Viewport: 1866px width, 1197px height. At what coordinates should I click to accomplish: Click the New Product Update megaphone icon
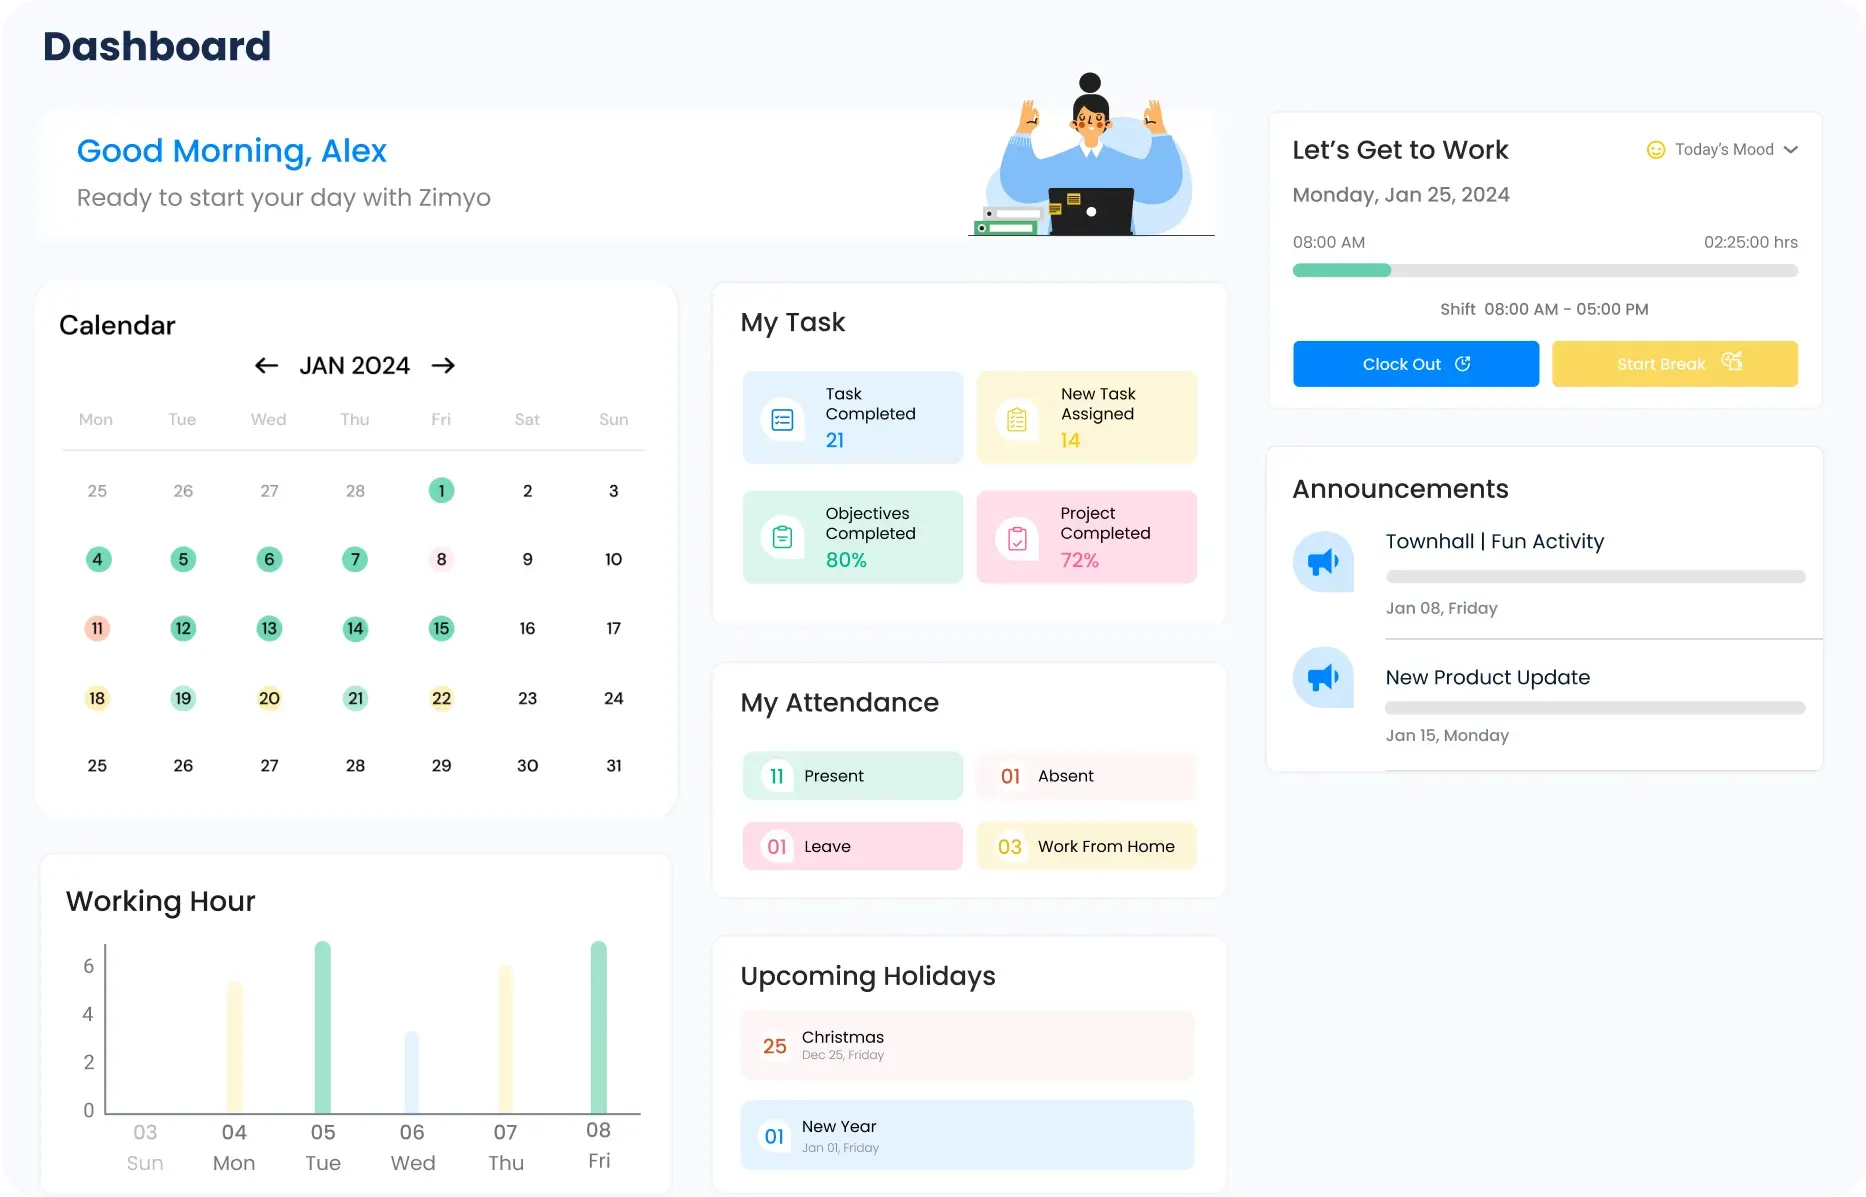click(x=1323, y=678)
